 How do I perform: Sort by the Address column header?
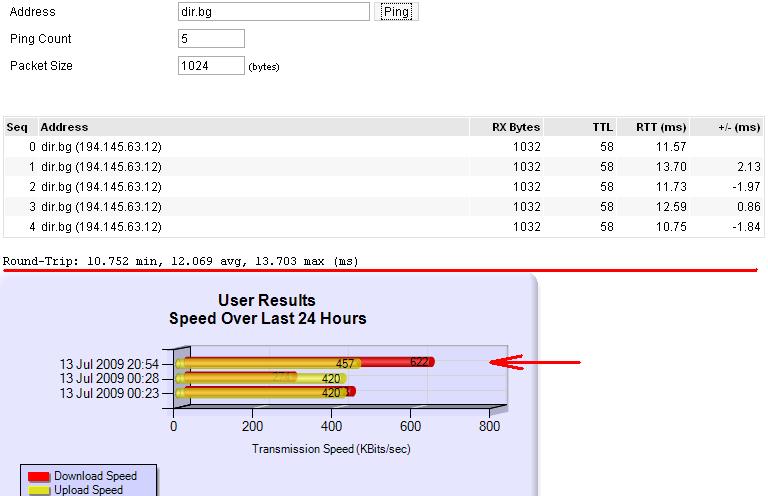click(64, 127)
